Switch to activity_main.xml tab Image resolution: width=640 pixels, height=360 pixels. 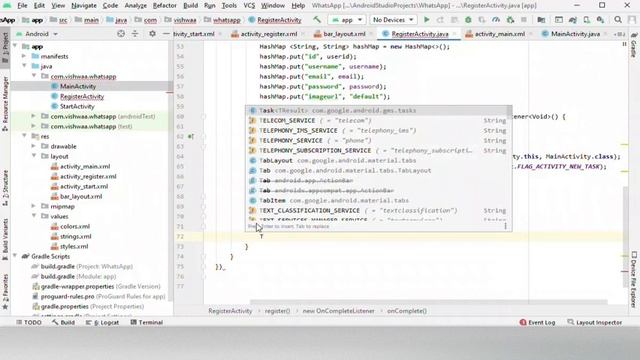coord(500,34)
